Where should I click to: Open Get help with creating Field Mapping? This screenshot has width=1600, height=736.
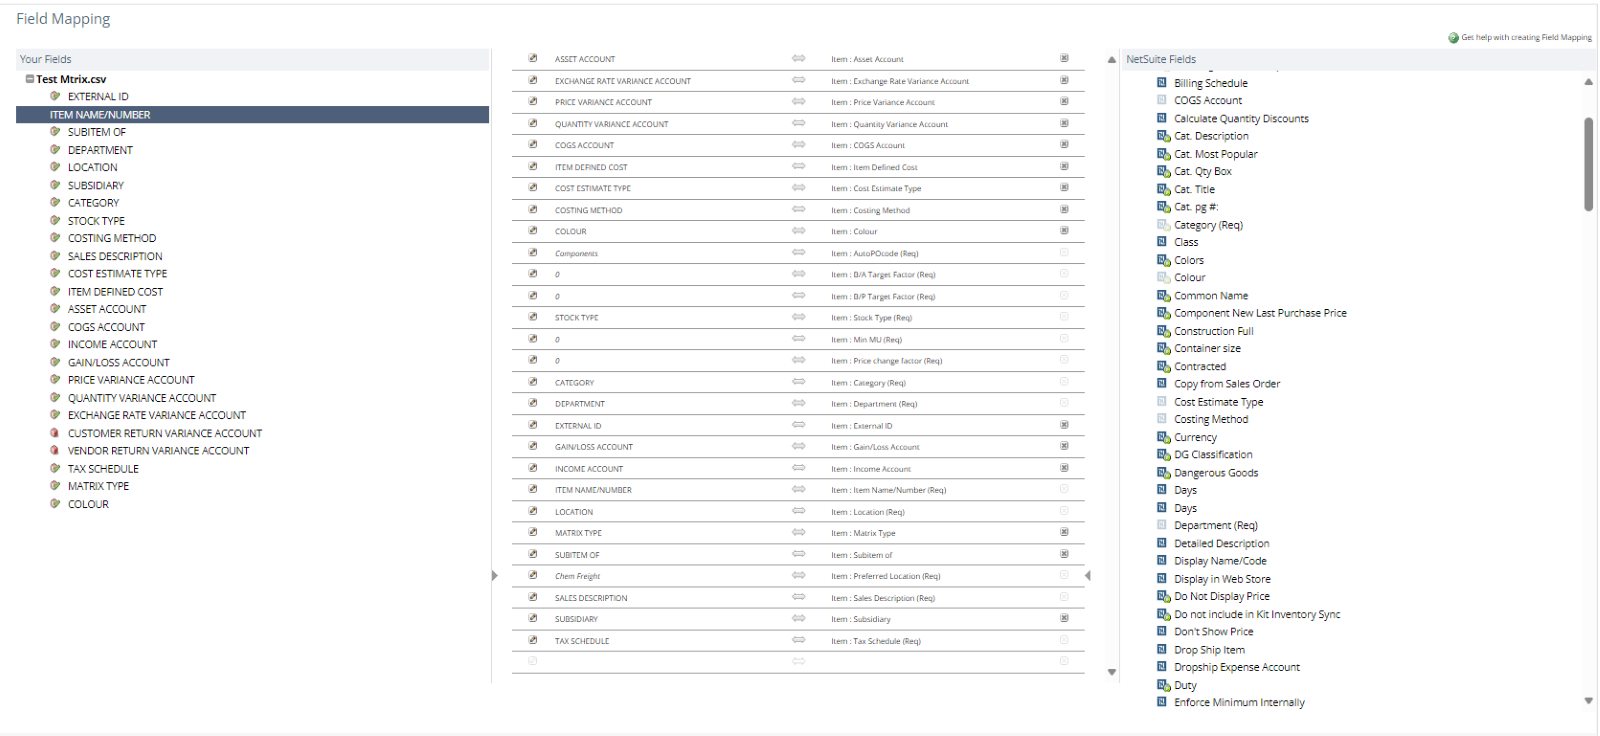pyautogui.click(x=1526, y=38)
